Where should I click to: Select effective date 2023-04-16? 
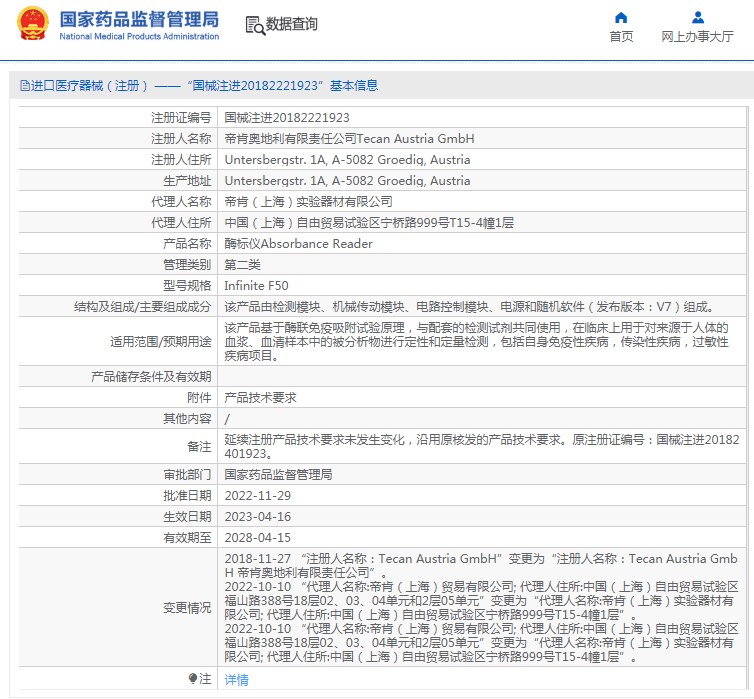(257, 517)
